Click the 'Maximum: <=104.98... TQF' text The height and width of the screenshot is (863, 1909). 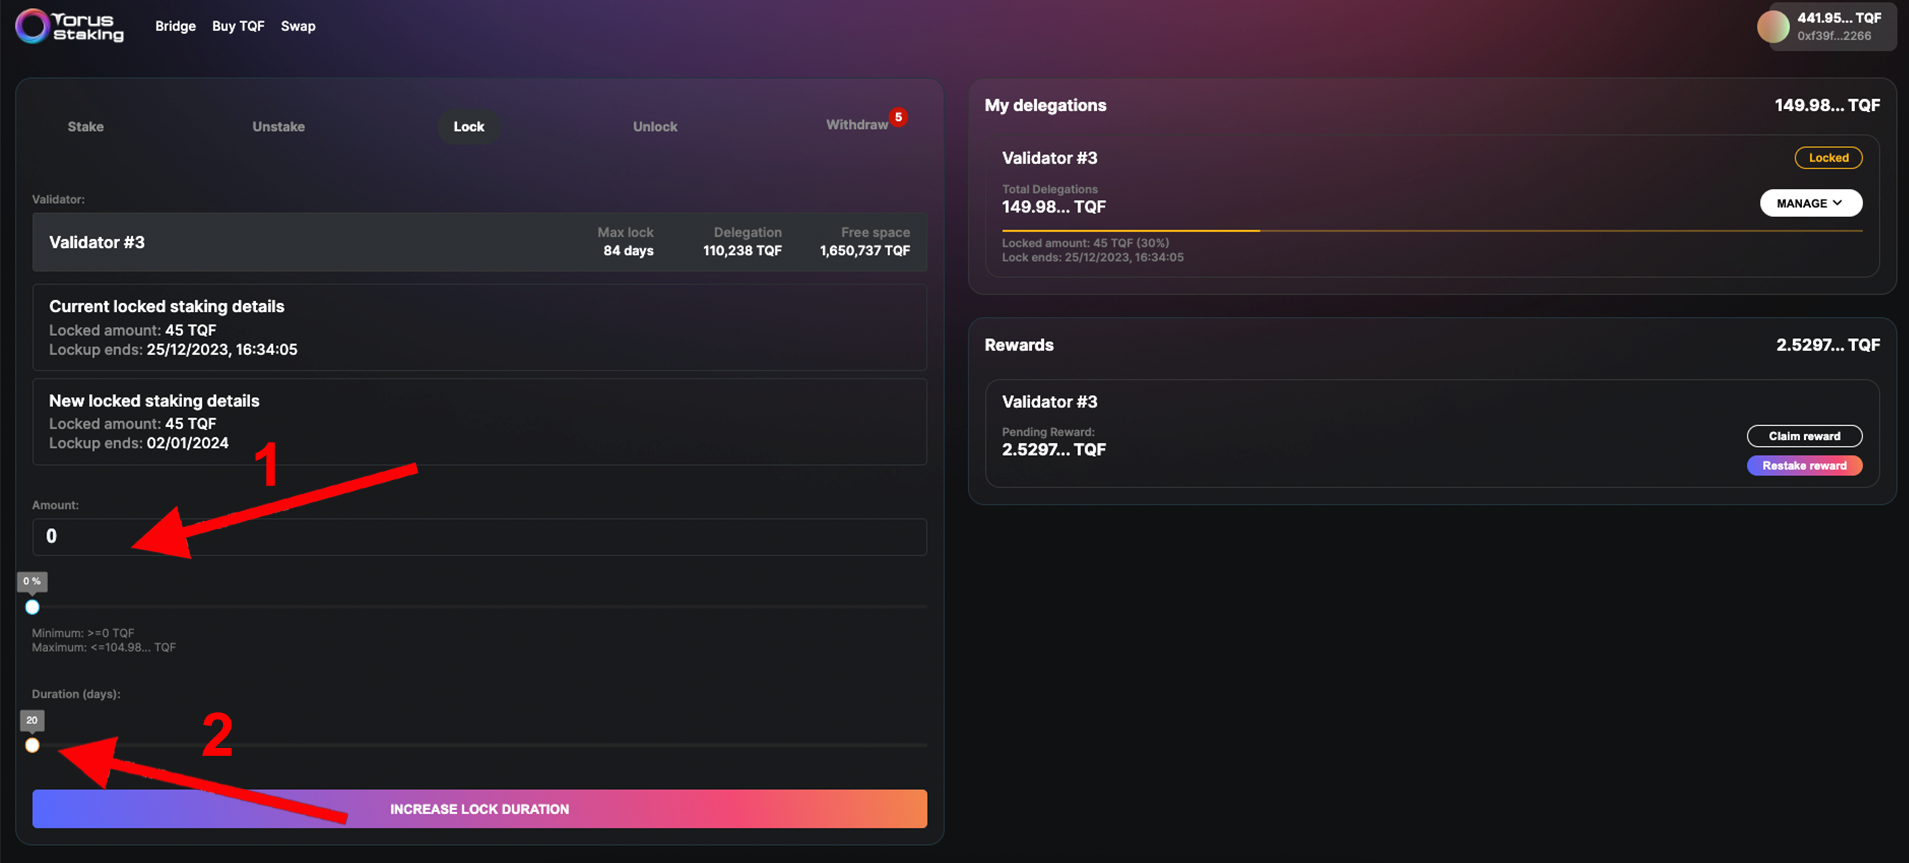pos(104,648)
